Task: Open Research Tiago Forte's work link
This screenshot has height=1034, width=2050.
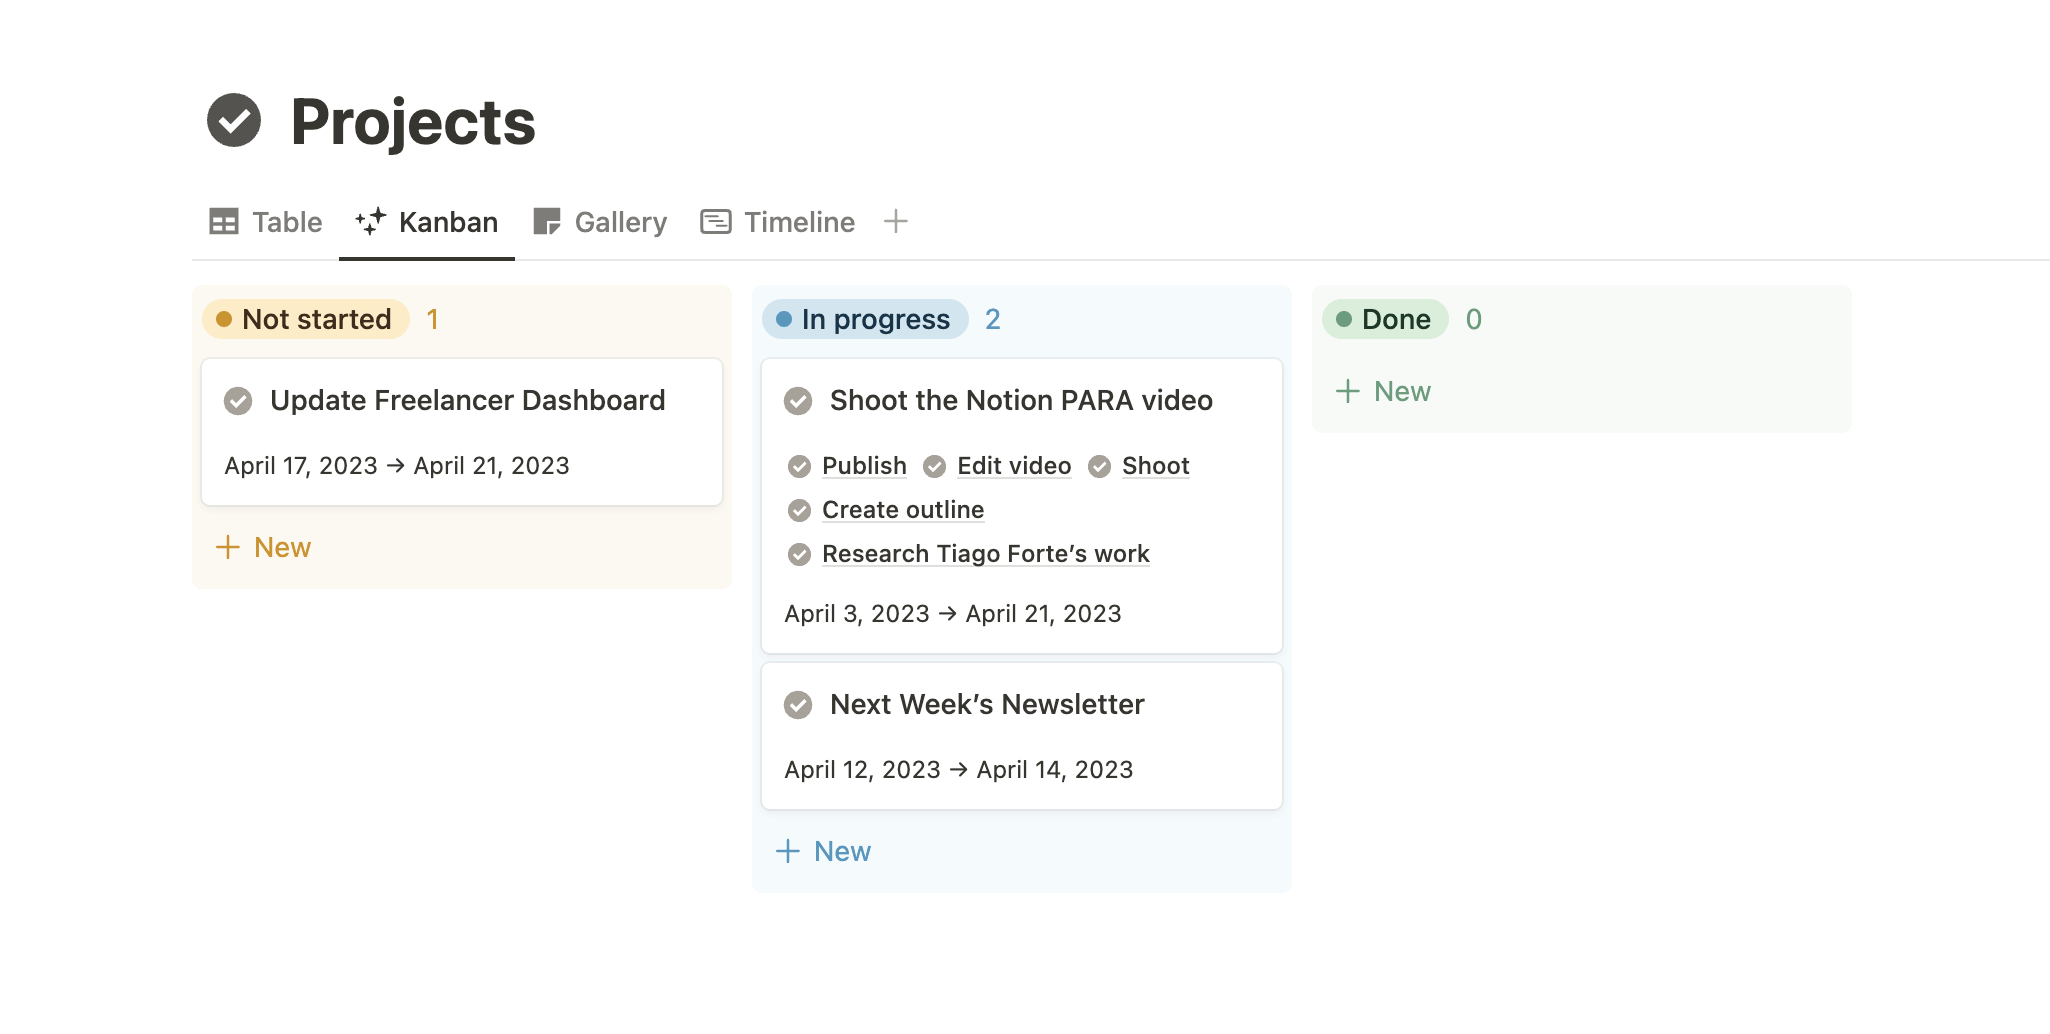Action: pos(985,554)
